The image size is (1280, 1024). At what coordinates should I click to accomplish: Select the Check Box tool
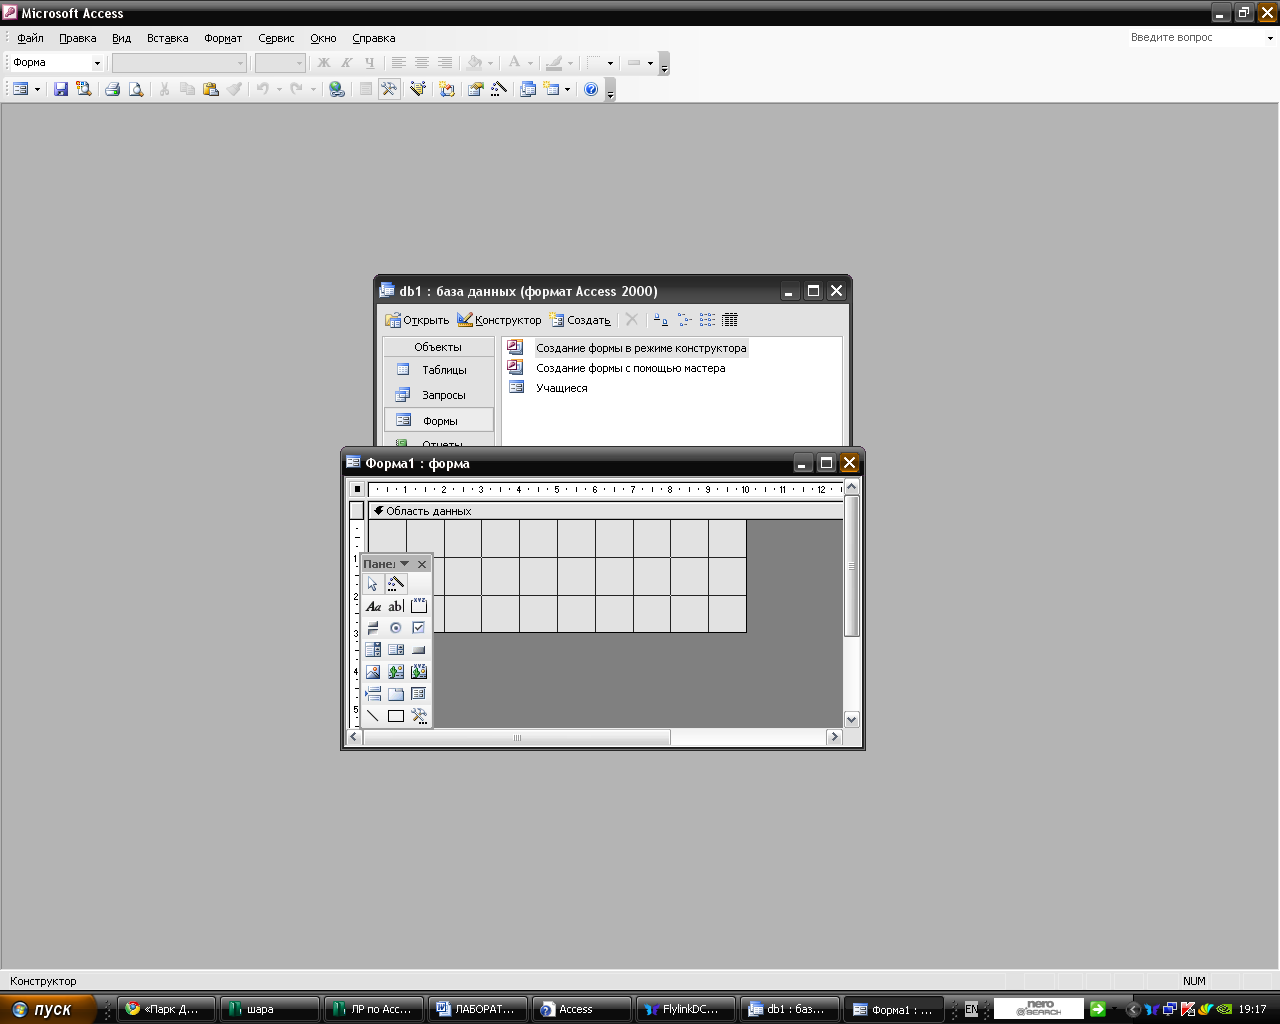coord(419,628)
